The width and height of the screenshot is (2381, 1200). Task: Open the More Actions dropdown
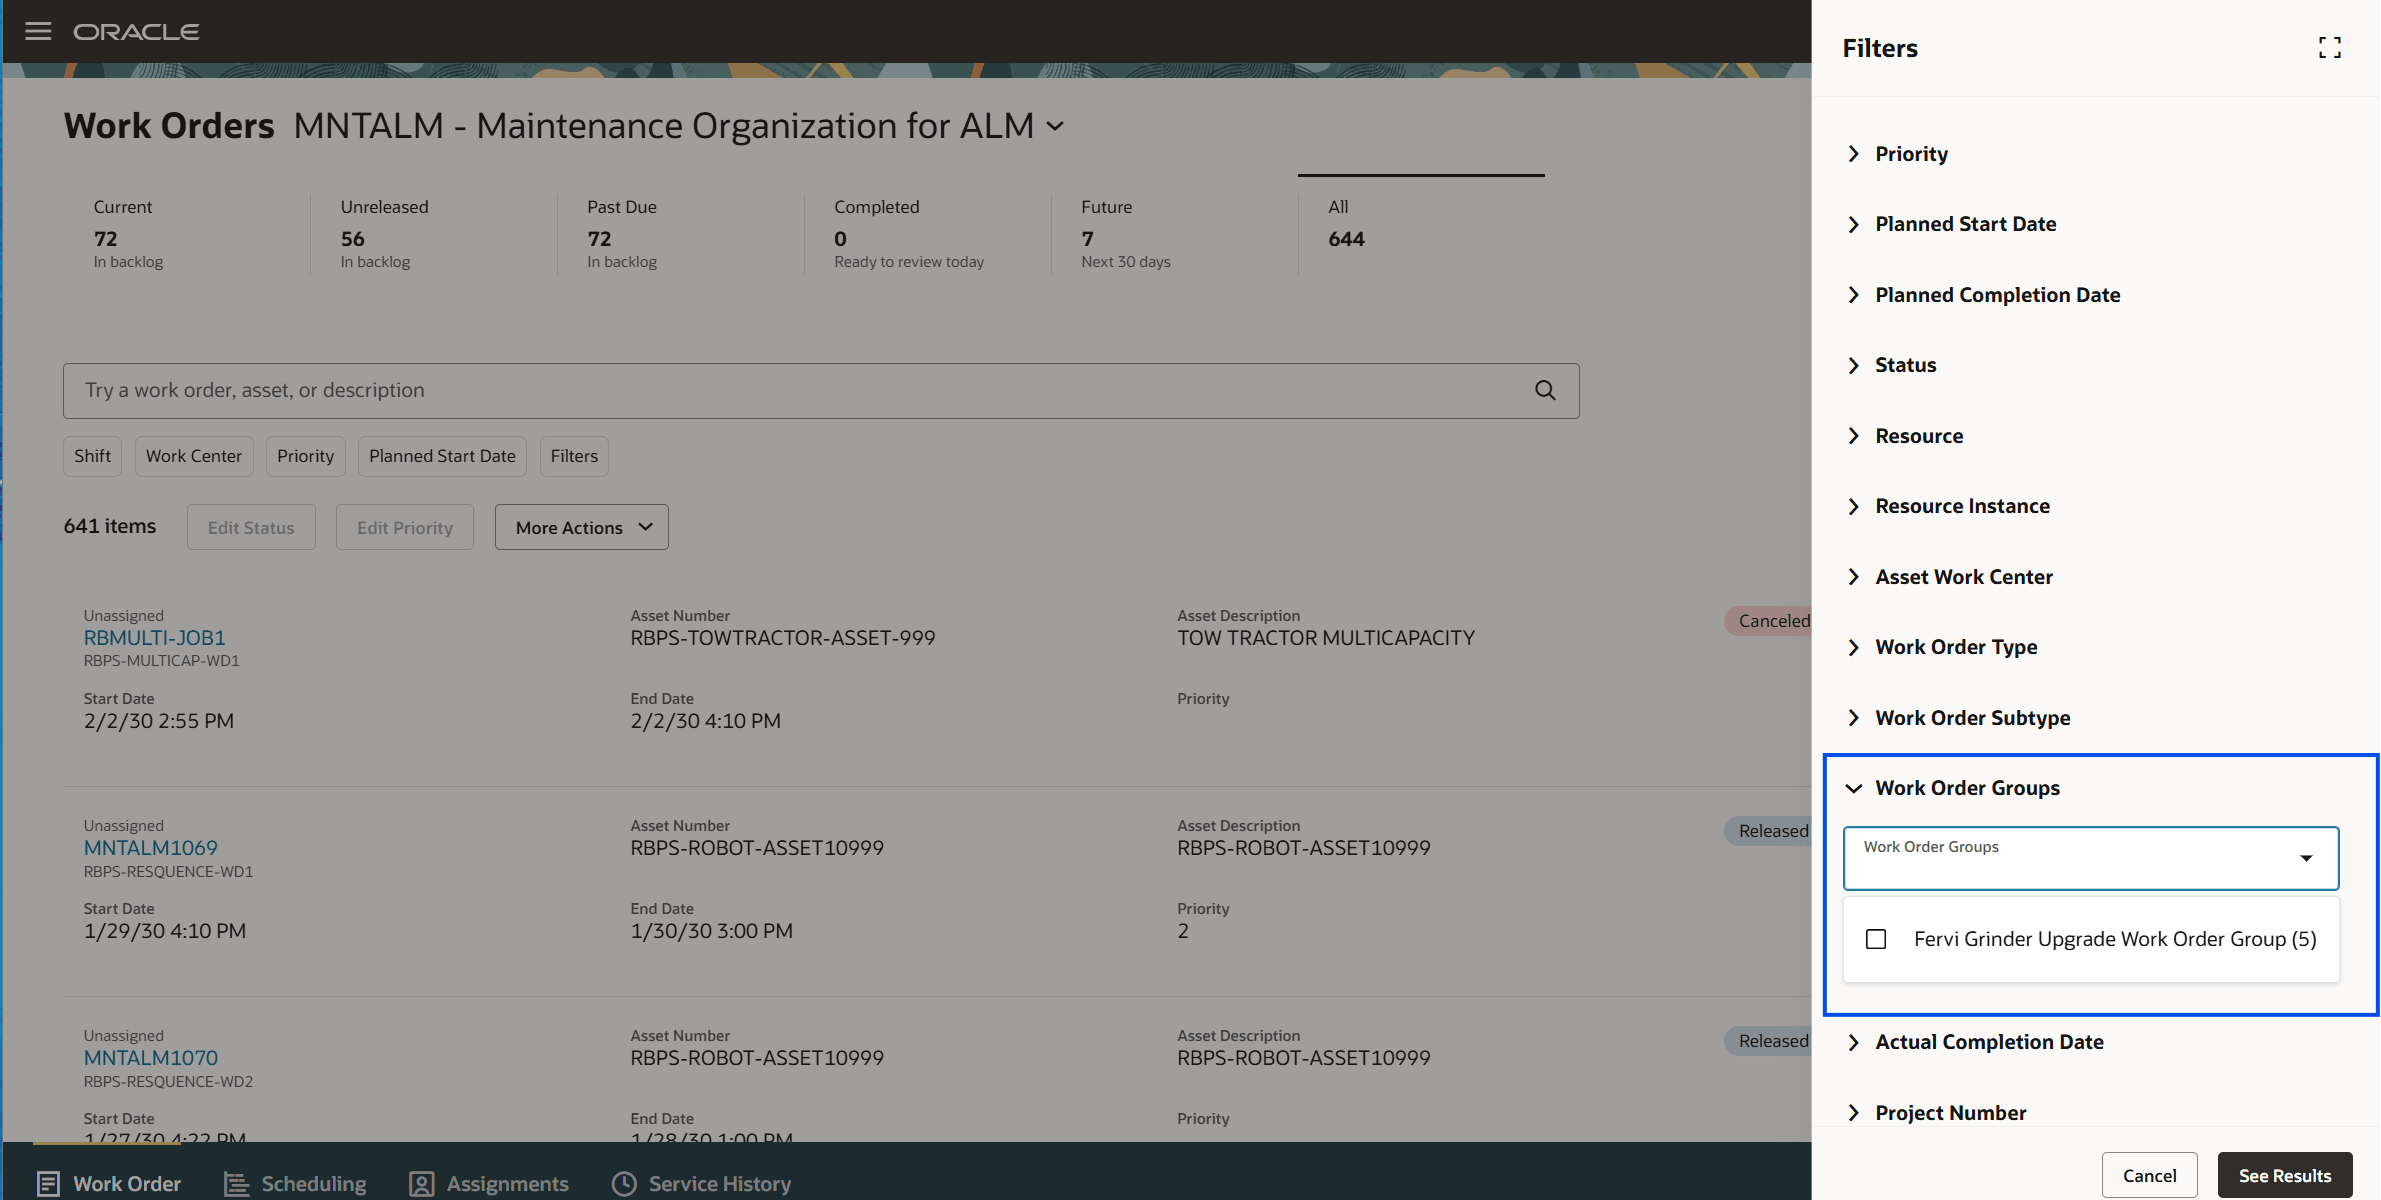[x=581, y=527]
